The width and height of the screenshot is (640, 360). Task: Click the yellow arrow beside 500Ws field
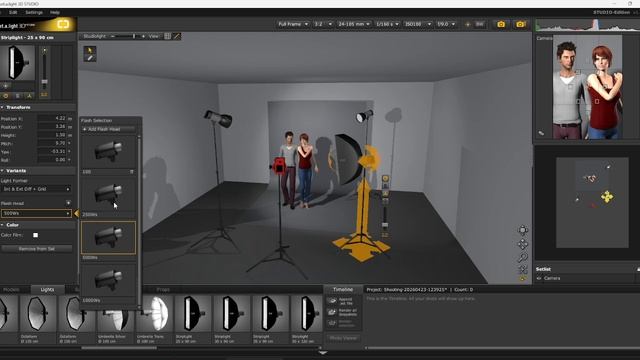(x=76, y=213)
